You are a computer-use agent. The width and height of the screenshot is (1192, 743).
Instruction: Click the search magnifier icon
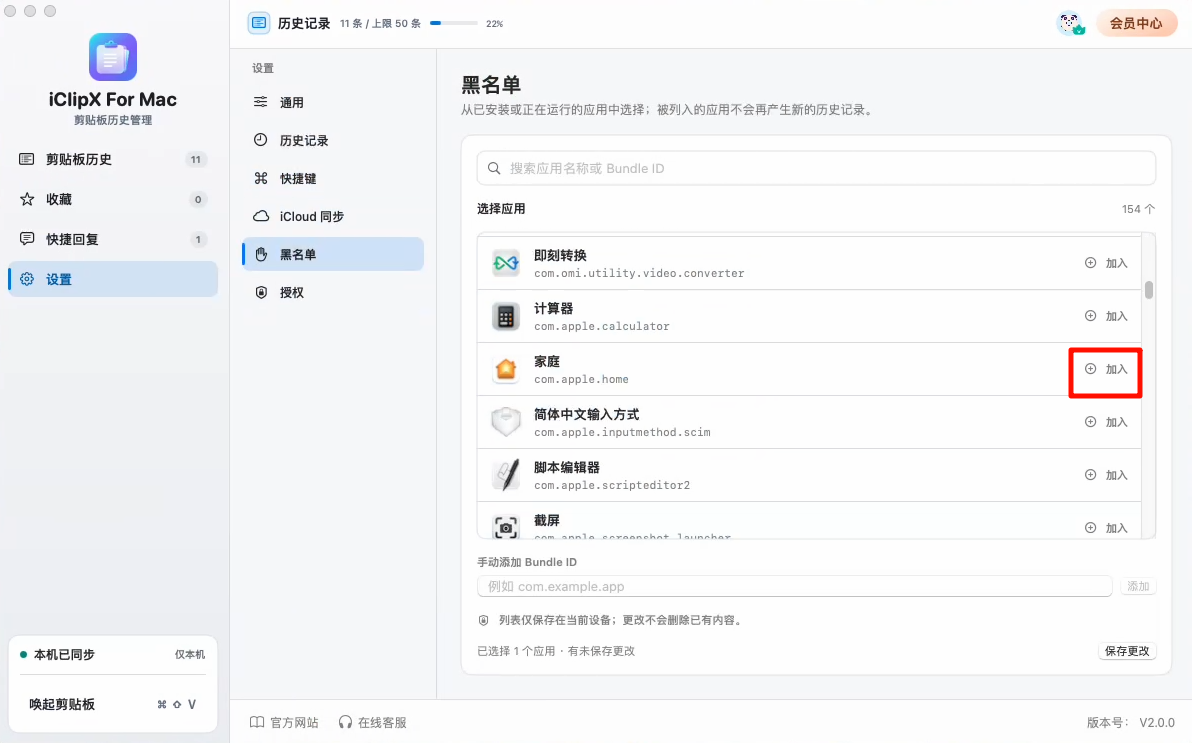(x=494, y=168)
